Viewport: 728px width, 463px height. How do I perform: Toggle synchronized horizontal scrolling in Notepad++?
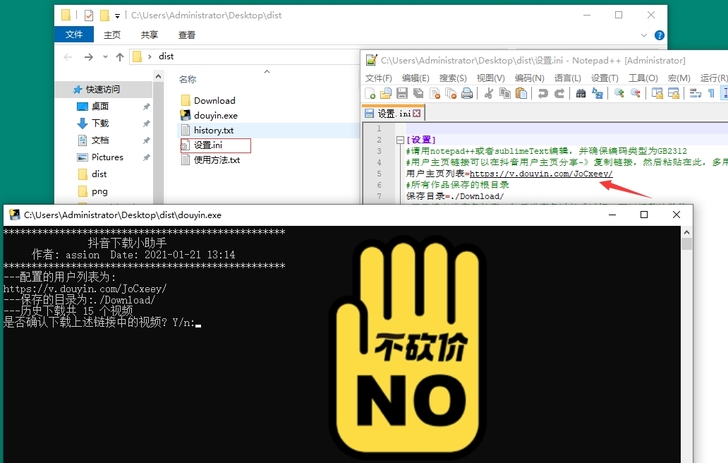(x=673, y=93)
